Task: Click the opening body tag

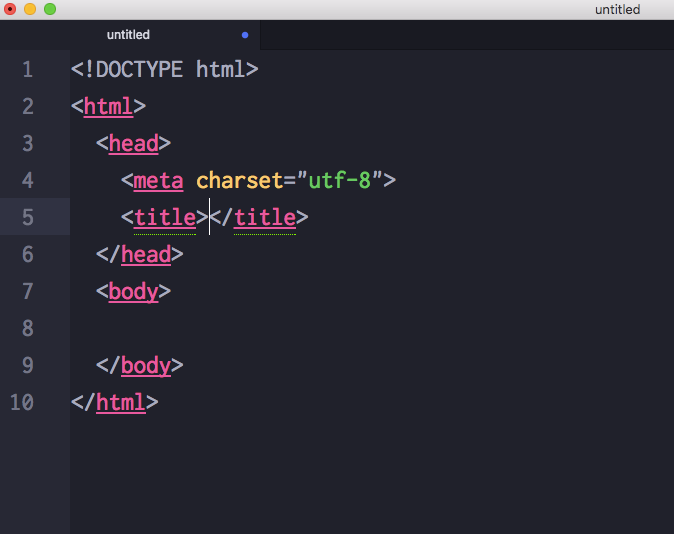Action: coord(133,292)
